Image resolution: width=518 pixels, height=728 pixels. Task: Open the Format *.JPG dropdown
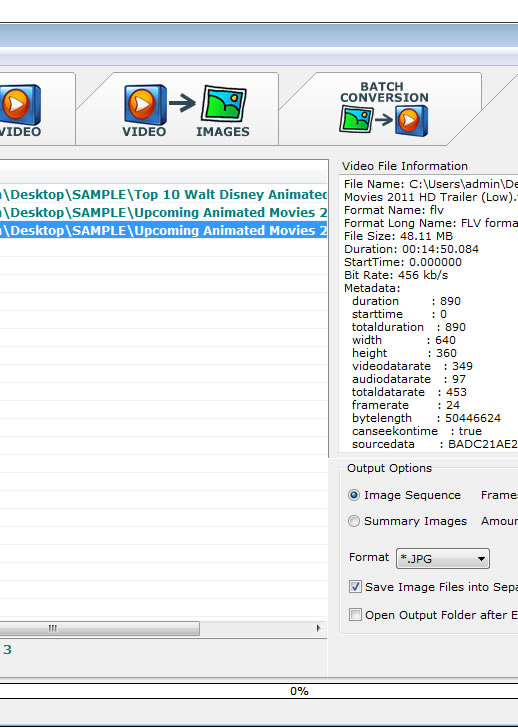coord(442,559)
